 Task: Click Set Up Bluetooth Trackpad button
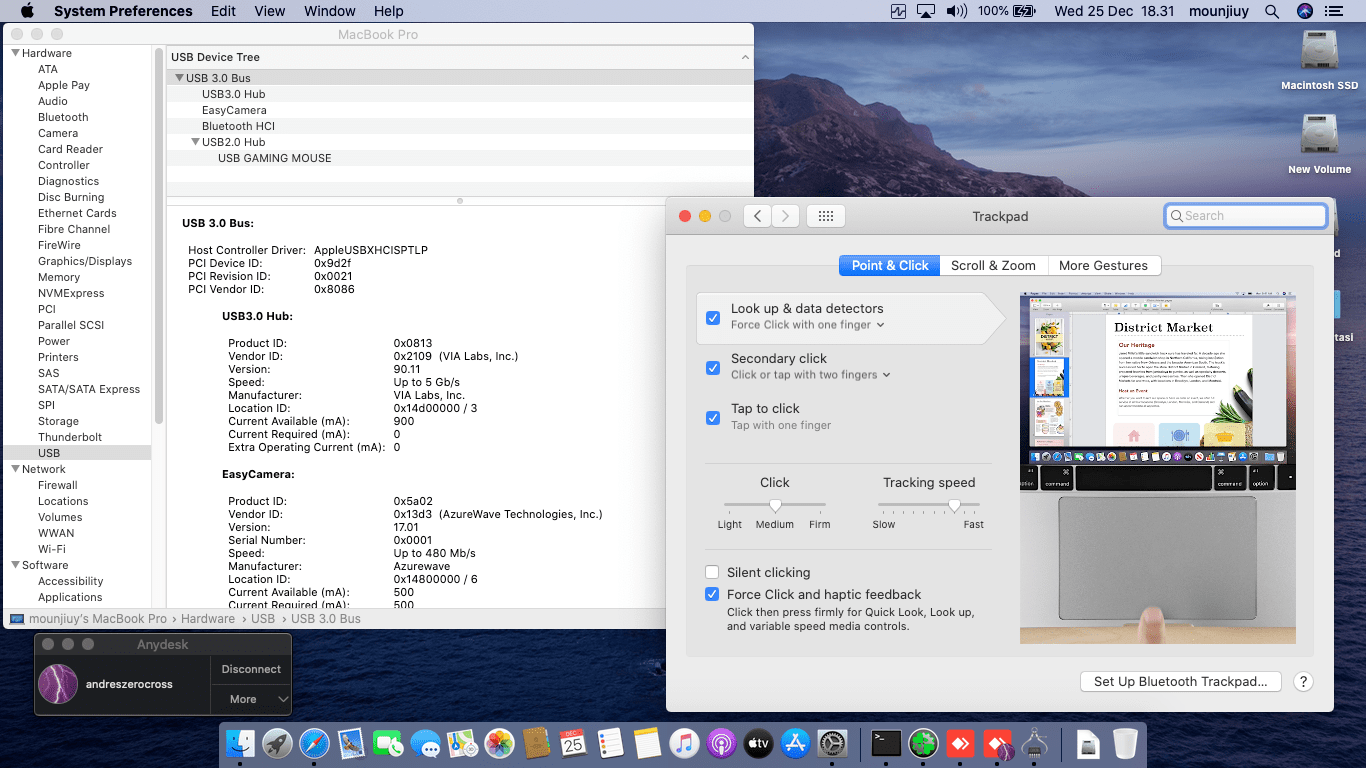pos(1180,681)
